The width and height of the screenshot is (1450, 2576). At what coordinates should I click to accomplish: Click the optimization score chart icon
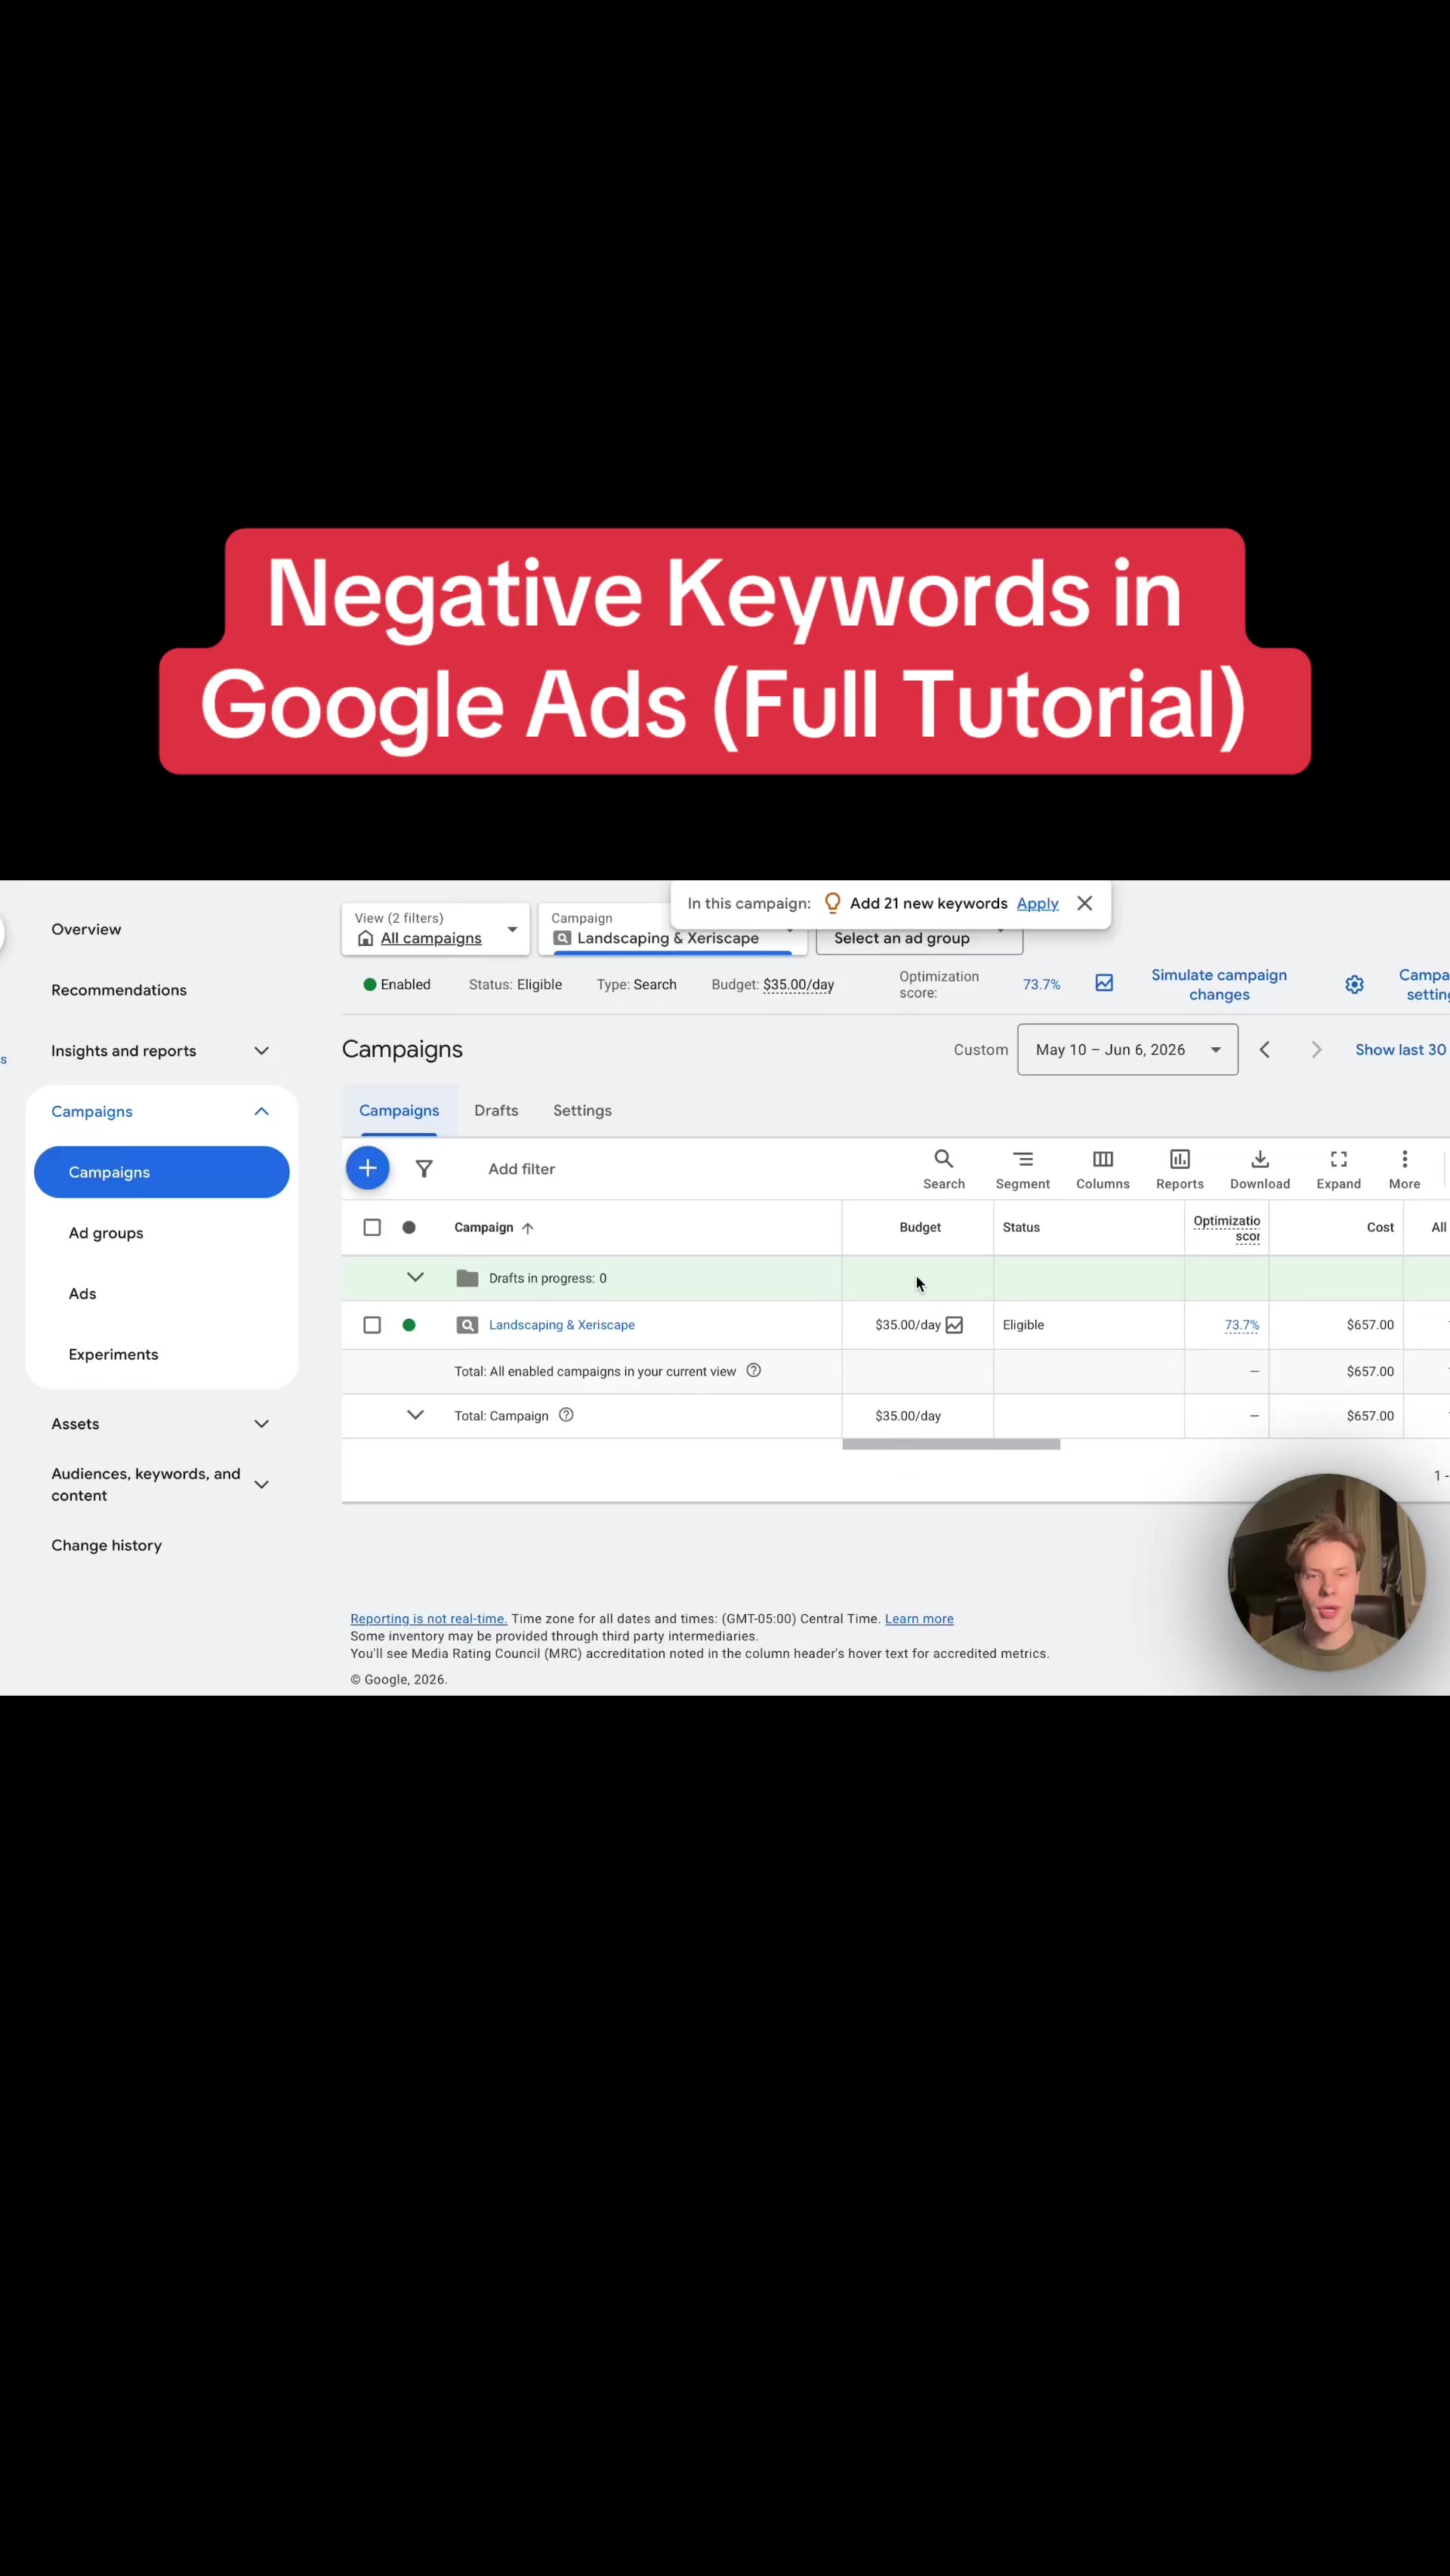coord(1104,983)
